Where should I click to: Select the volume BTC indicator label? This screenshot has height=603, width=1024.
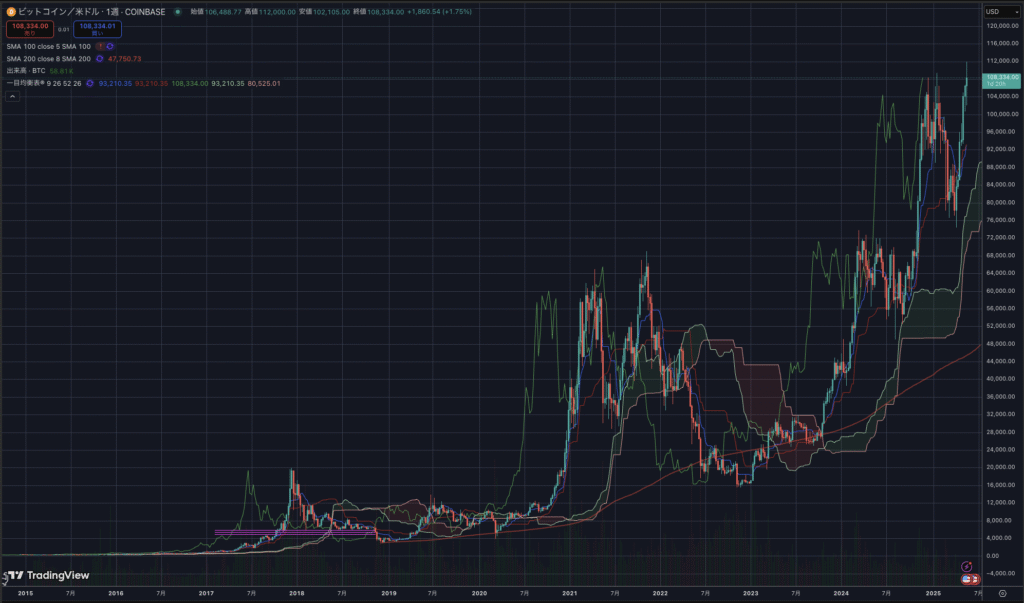(26, 71)
